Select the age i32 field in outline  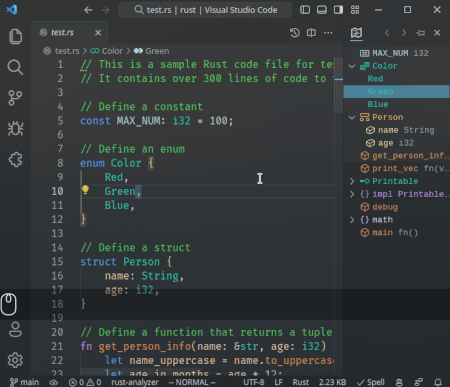(396, 143)
